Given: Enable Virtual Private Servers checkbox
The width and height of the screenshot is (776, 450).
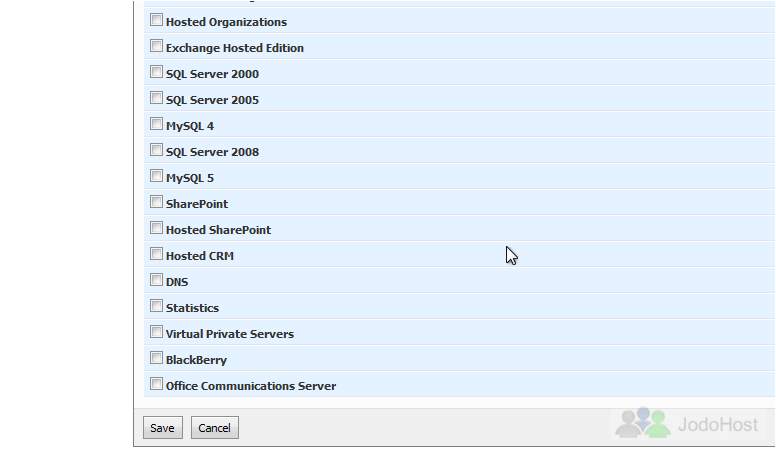Looking at the screenshot, I should point(156,332).
